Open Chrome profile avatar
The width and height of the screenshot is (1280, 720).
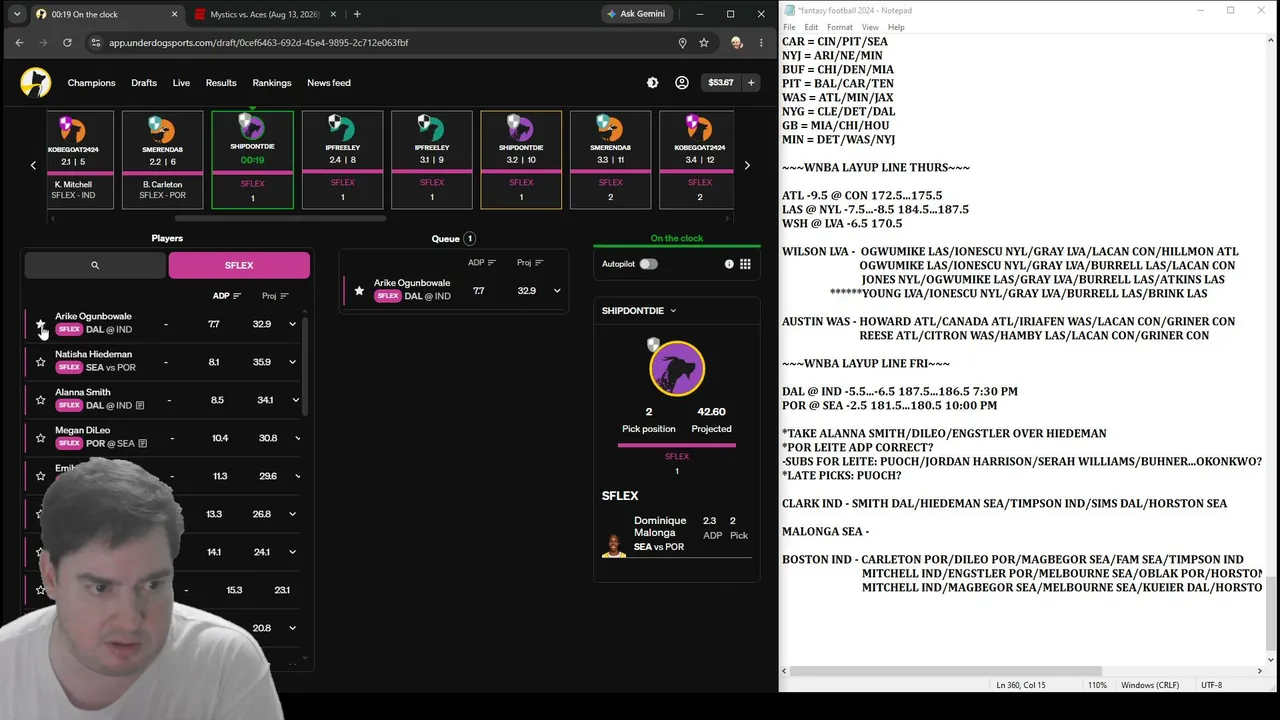[737, 43]
